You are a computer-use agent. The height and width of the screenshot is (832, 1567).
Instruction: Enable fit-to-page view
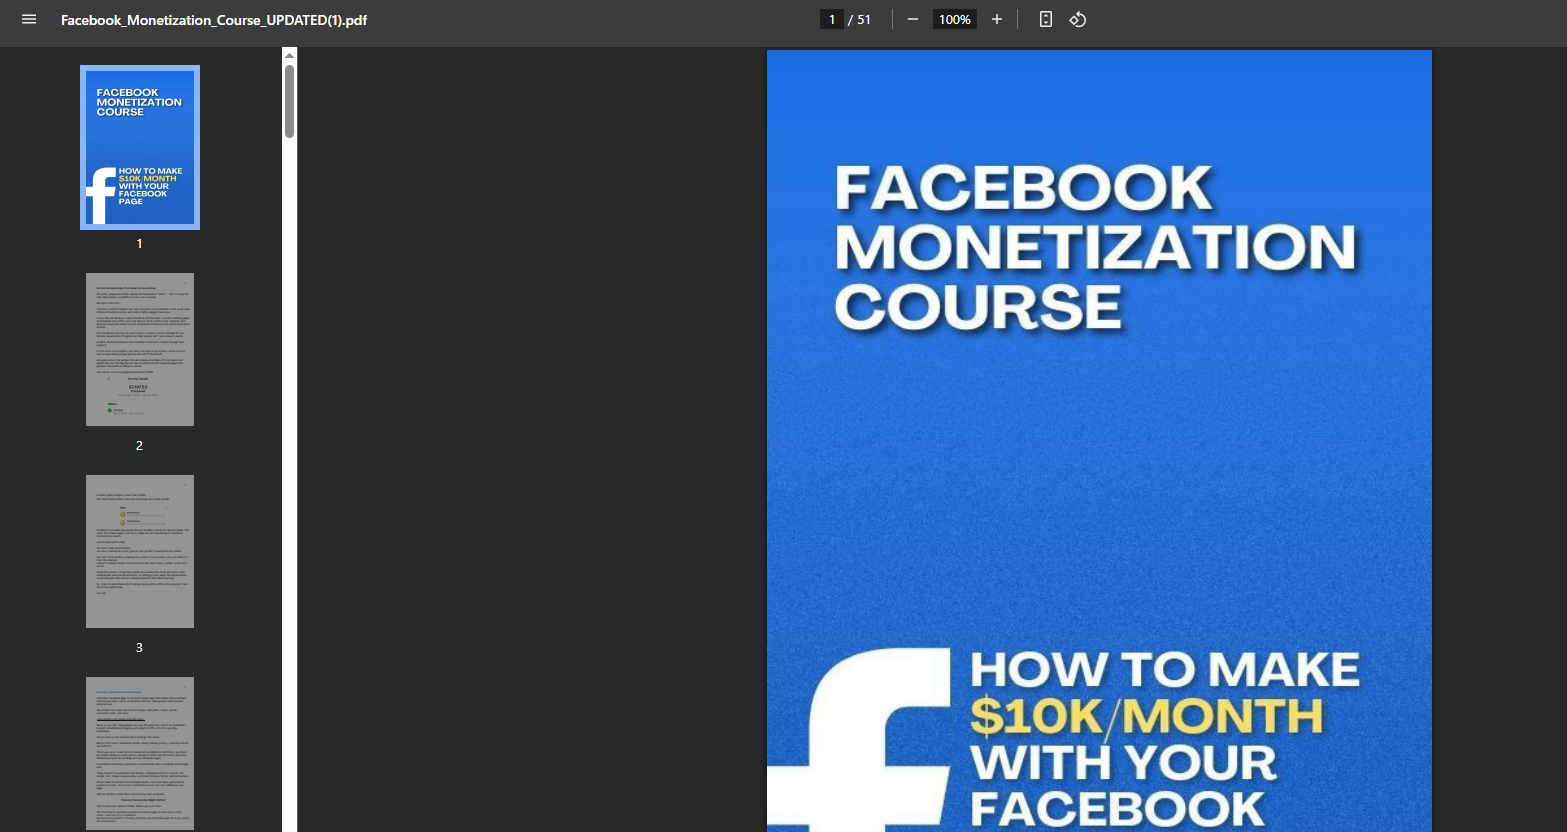[1044, 19]
